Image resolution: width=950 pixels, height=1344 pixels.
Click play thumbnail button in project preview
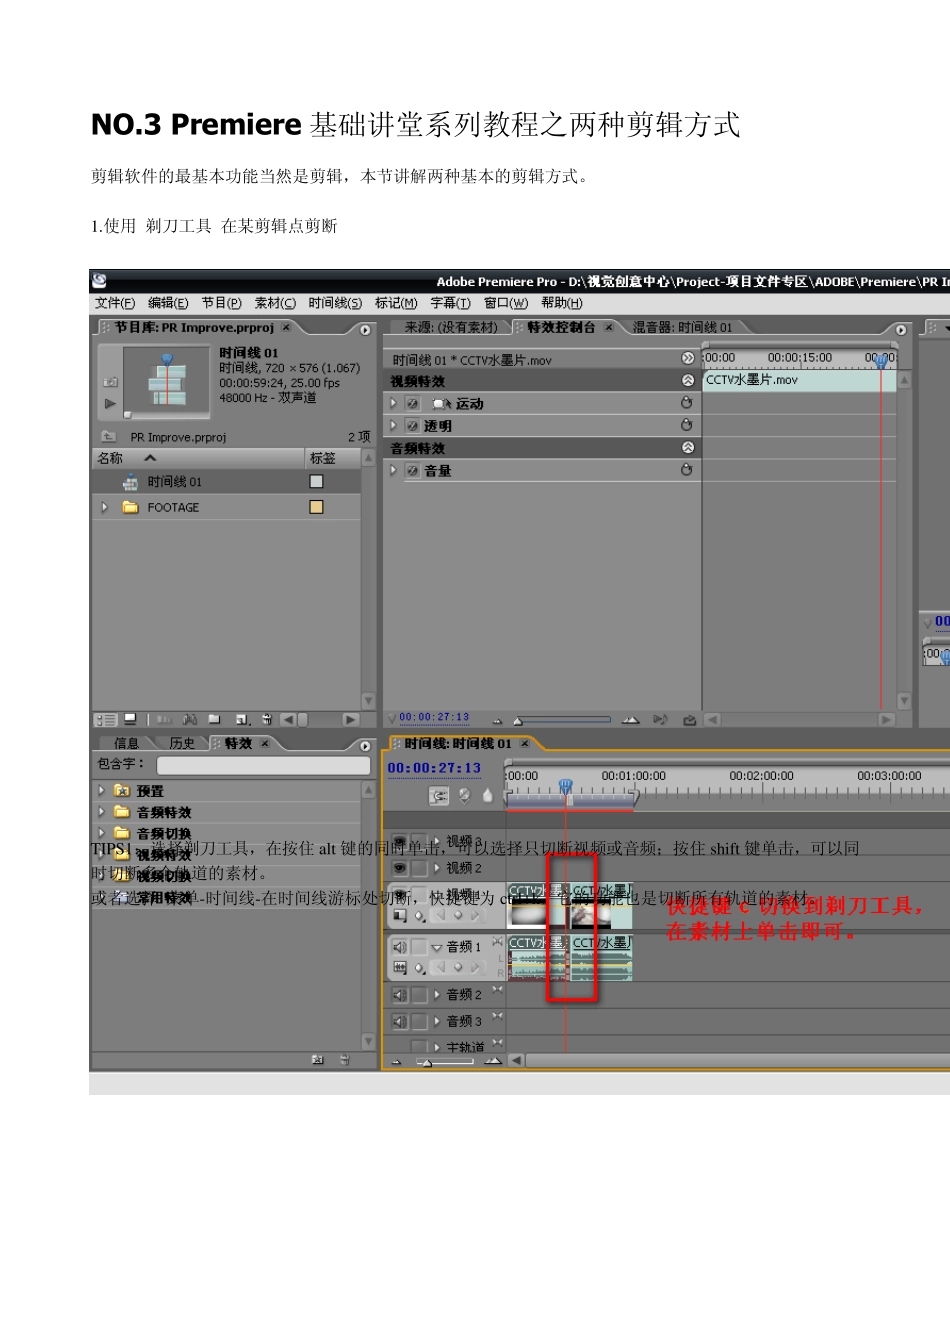[110, 403]
